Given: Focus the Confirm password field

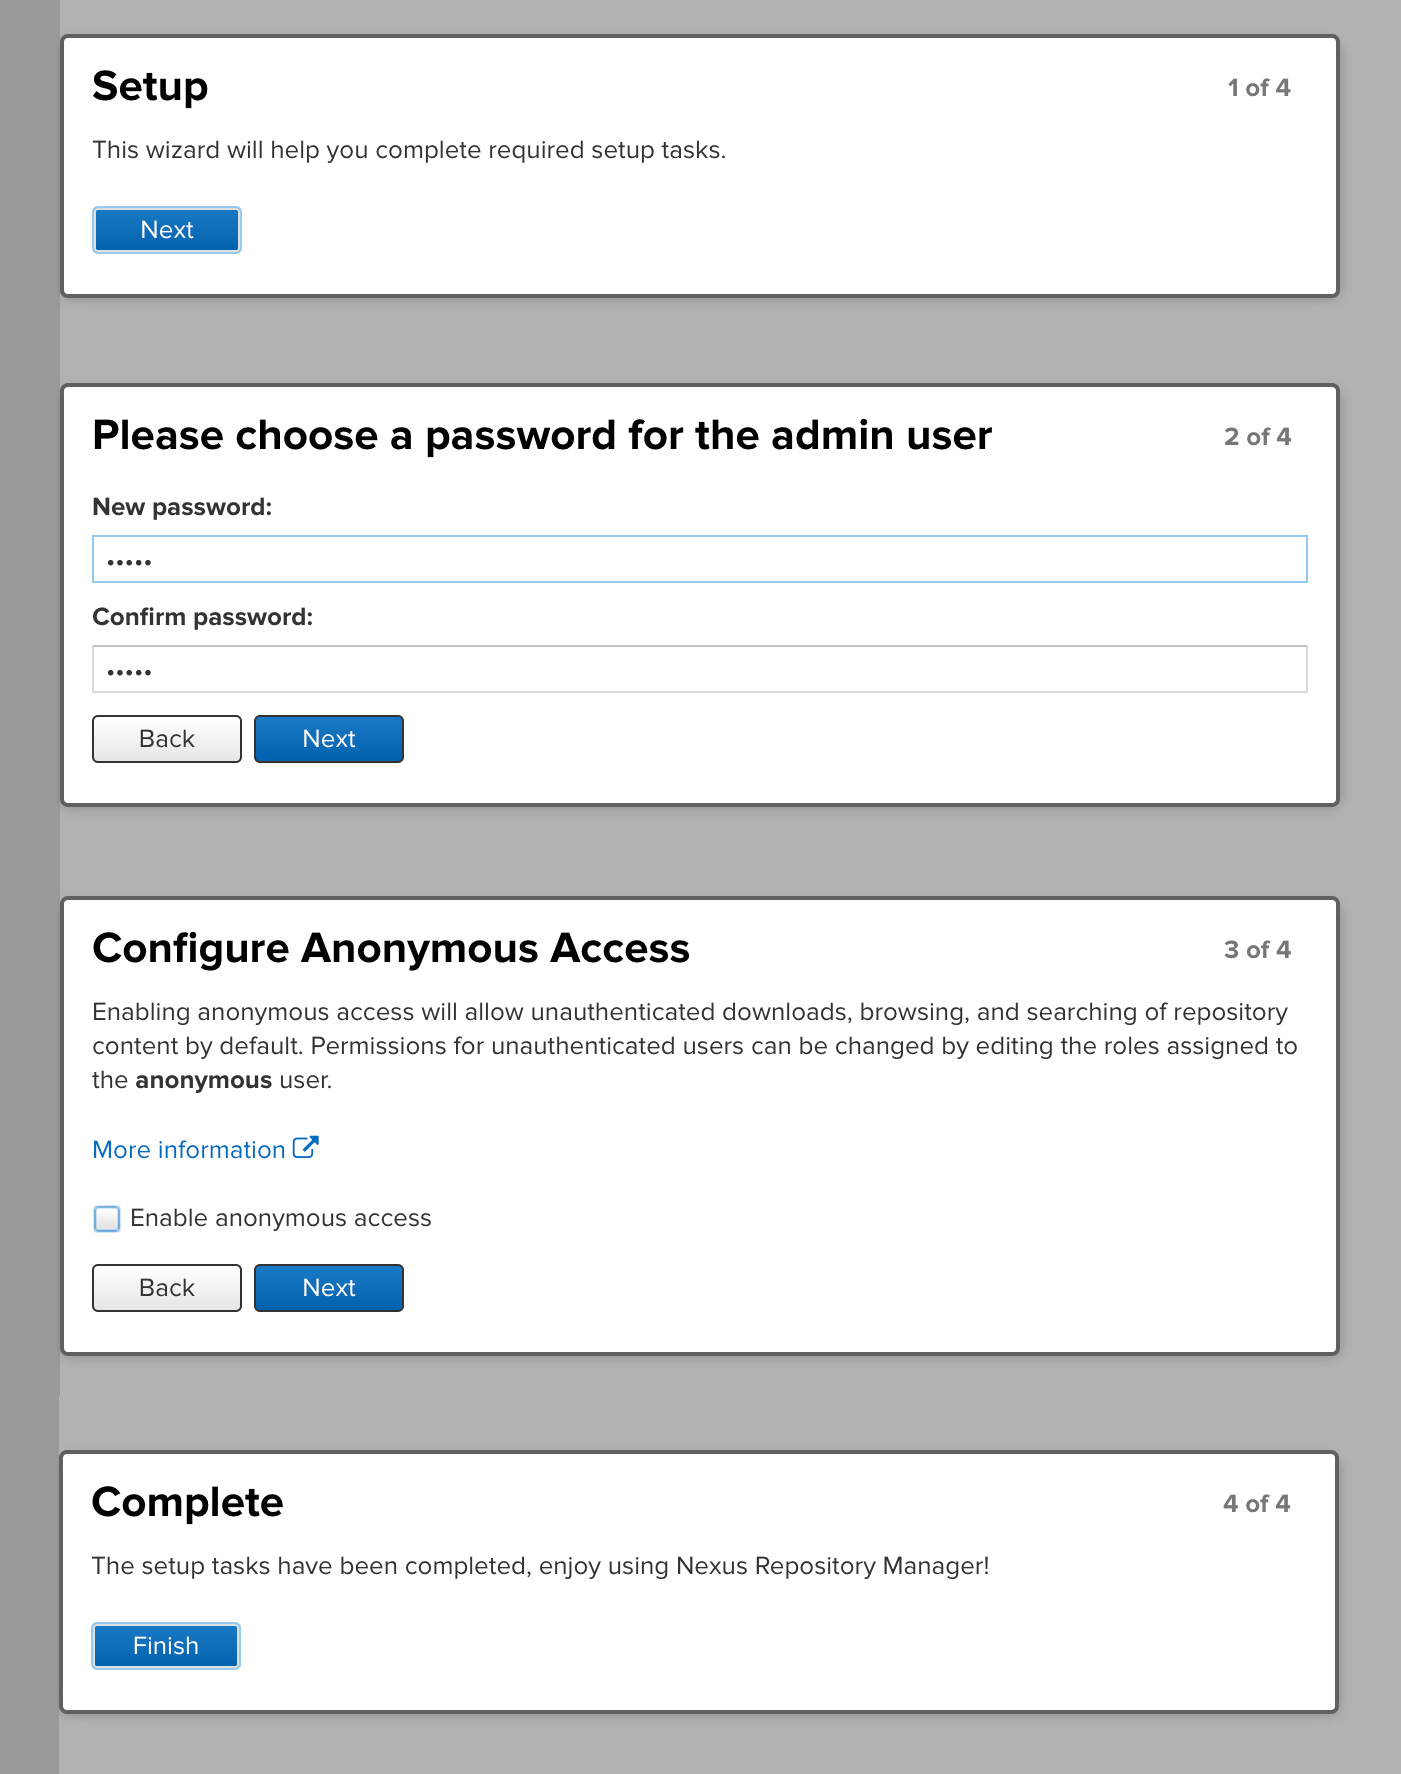Looking at the screenshot, I should [699, 669].
